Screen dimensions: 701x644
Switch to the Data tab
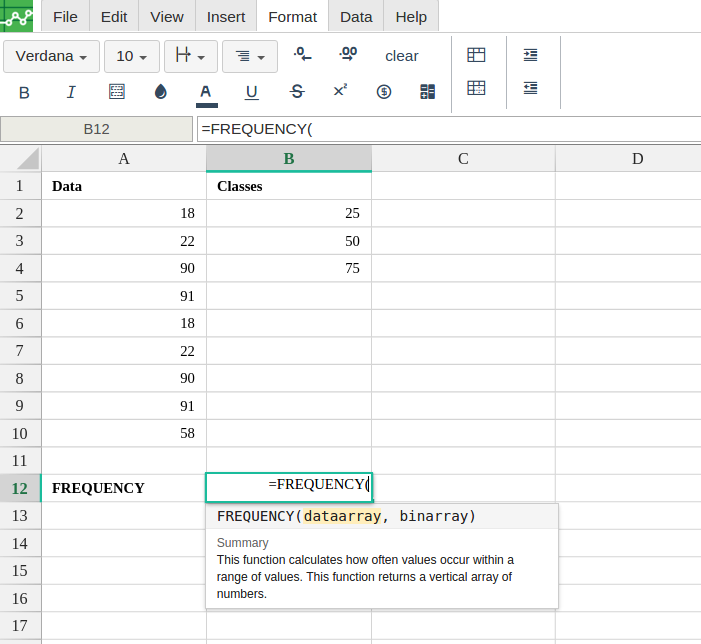pyautogui.click(x=356, y=17)
